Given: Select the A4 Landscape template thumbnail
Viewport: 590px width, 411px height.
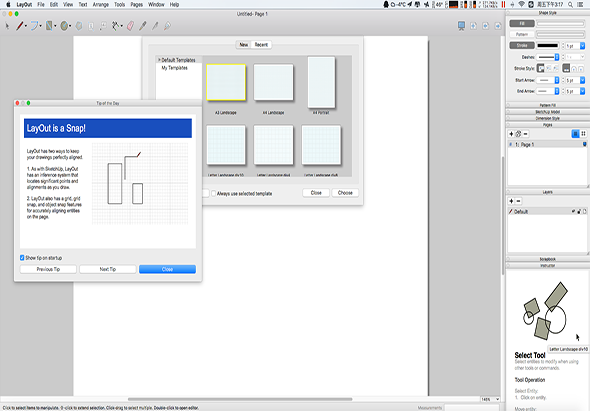Looking at the screenshot, I should point(273,82).
